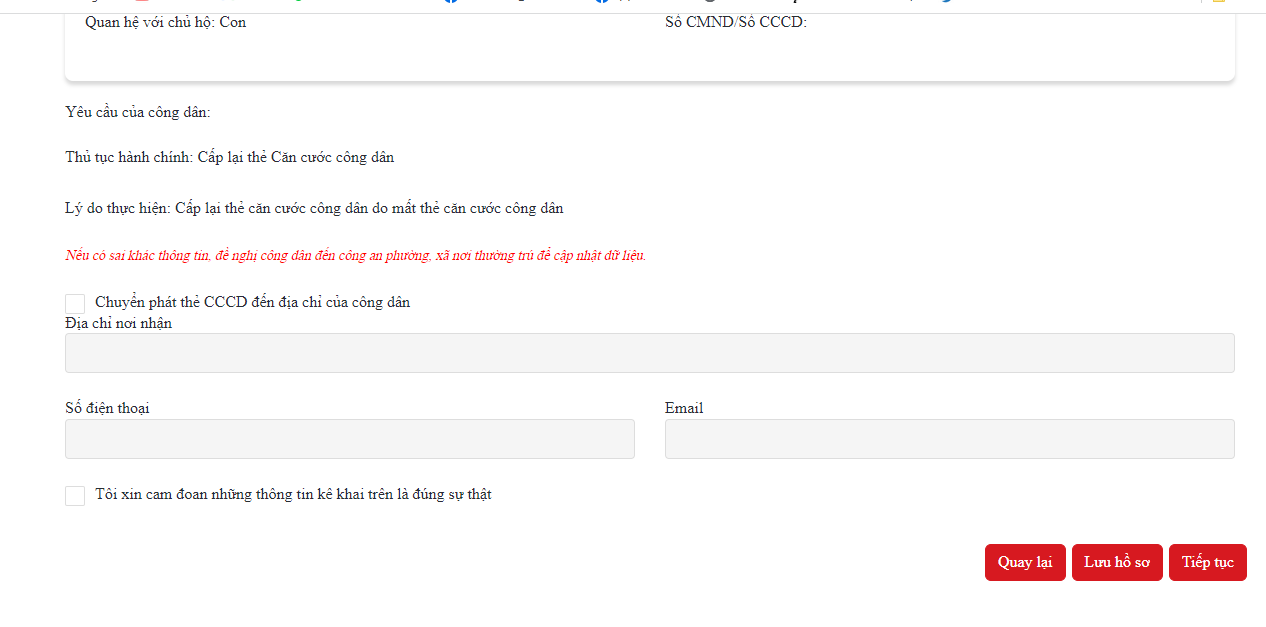The width and height of the screenshot is (1266, 627).
Task: Click the 'Email' field label
Action: tap(684, 408)
